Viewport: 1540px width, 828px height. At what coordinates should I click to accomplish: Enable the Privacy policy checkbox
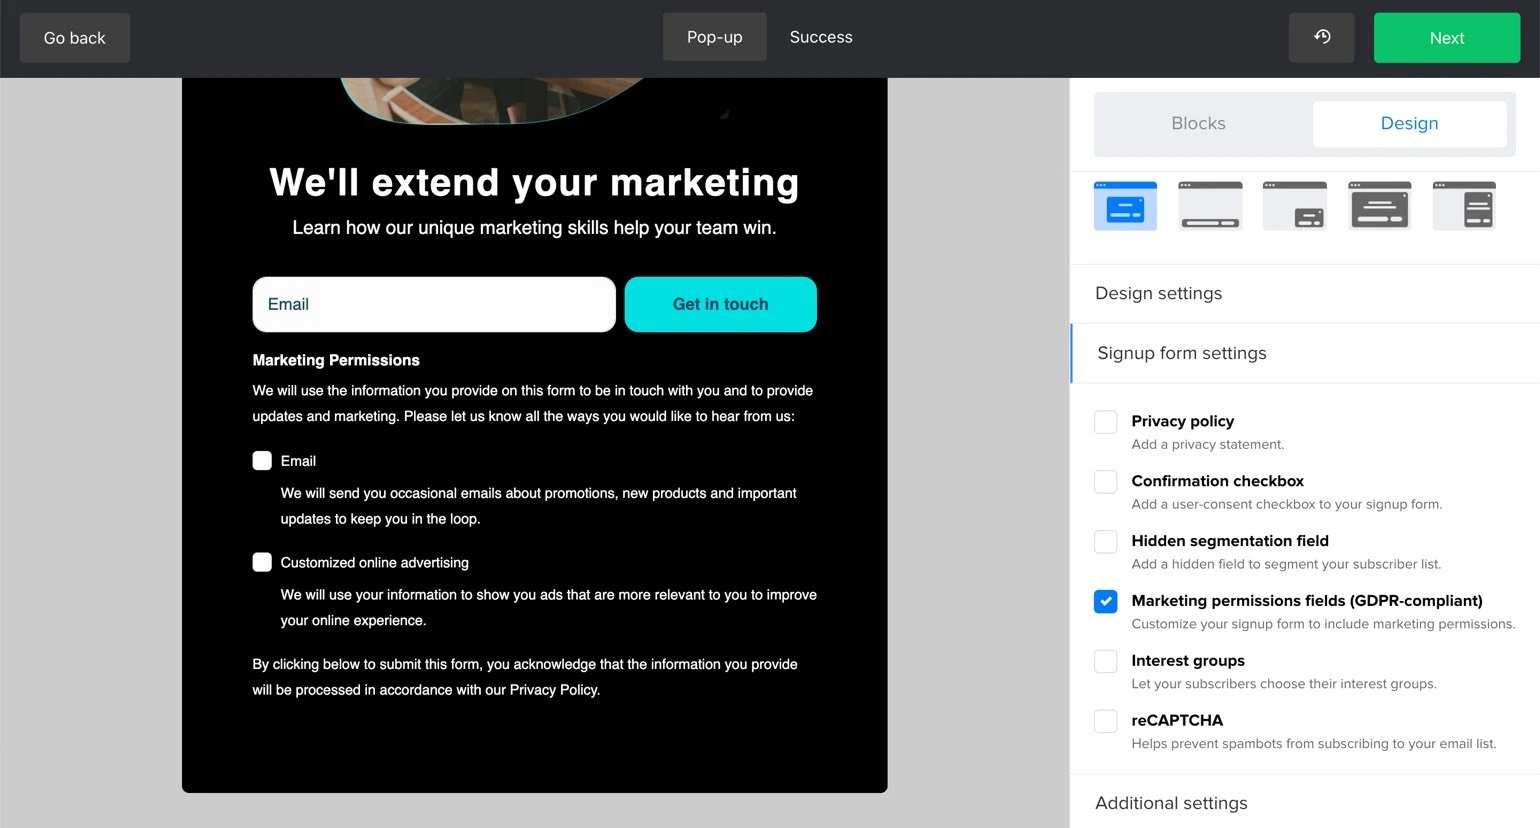click(x=1105, y=422)
